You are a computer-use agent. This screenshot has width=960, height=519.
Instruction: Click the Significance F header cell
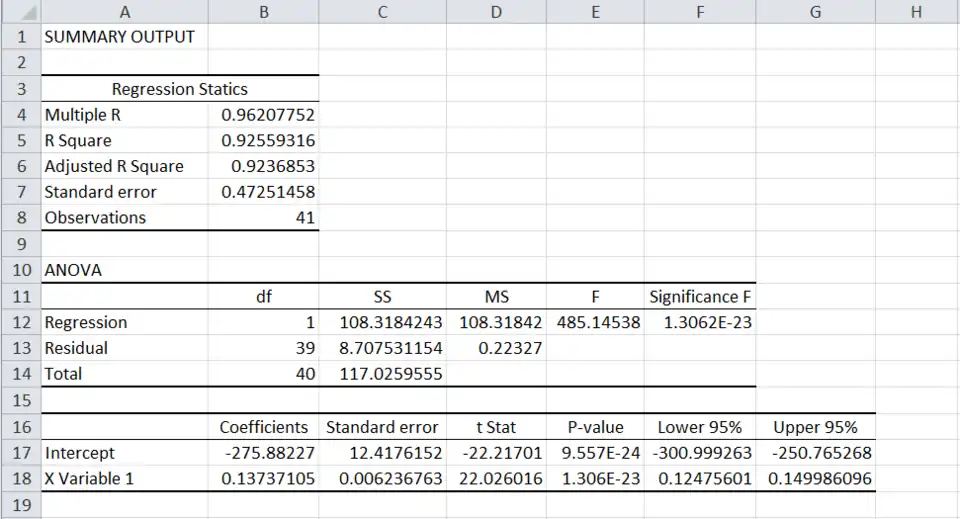coord(699,297)
